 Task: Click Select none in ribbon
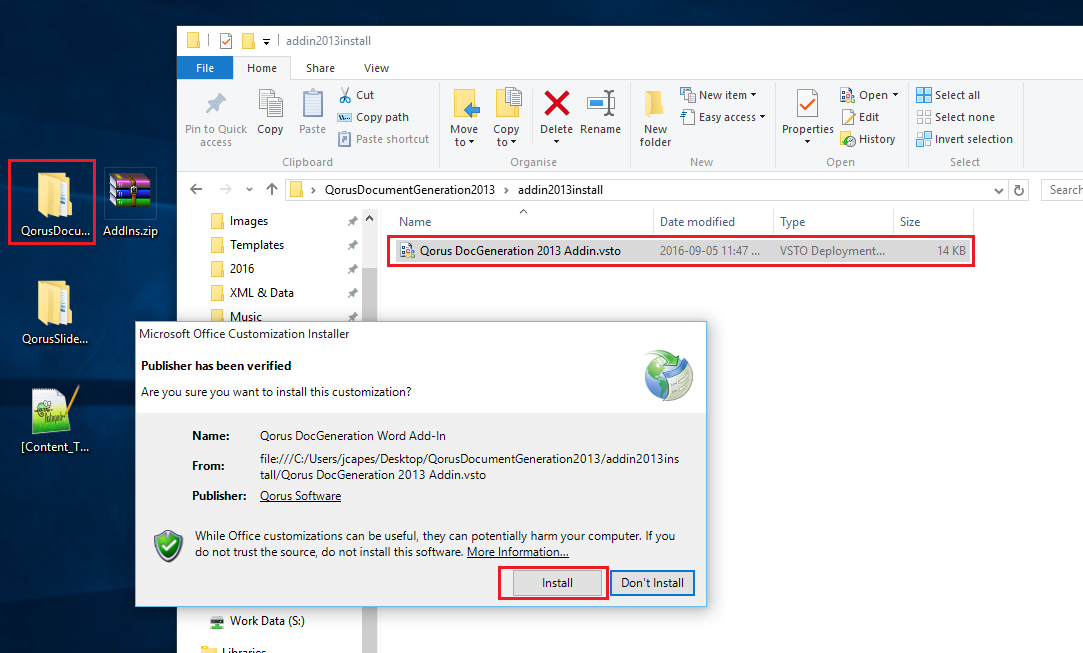coord(955,117)
